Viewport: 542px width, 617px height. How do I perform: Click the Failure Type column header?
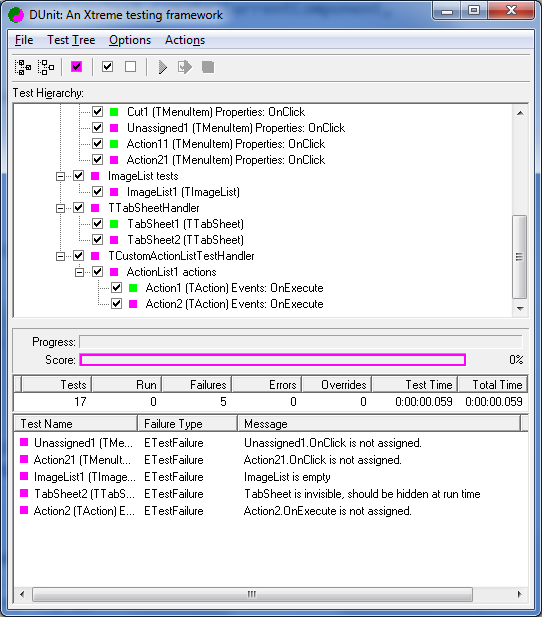[x=188, y=424]
